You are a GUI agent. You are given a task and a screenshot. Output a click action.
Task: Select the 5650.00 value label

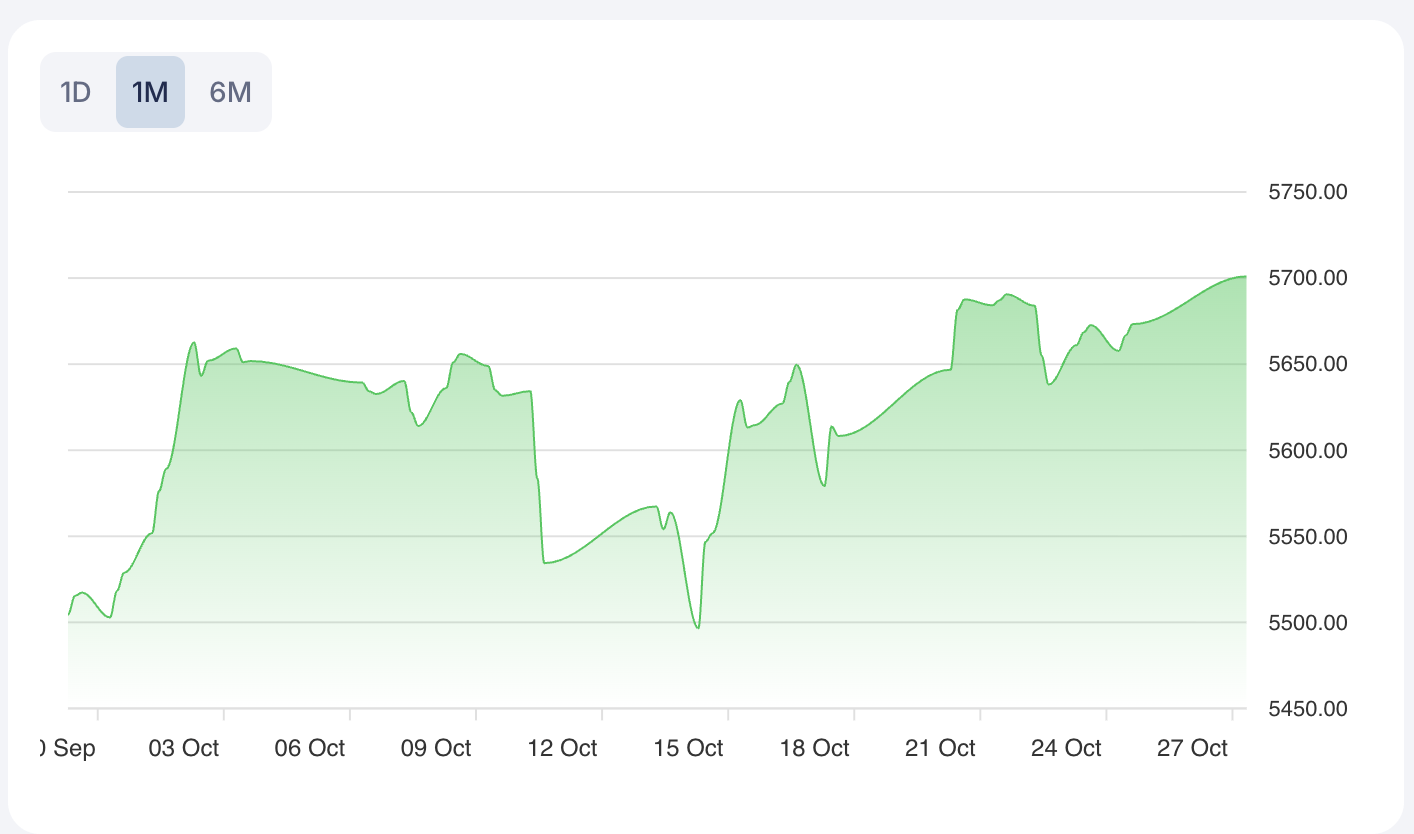click(1307, 364)
